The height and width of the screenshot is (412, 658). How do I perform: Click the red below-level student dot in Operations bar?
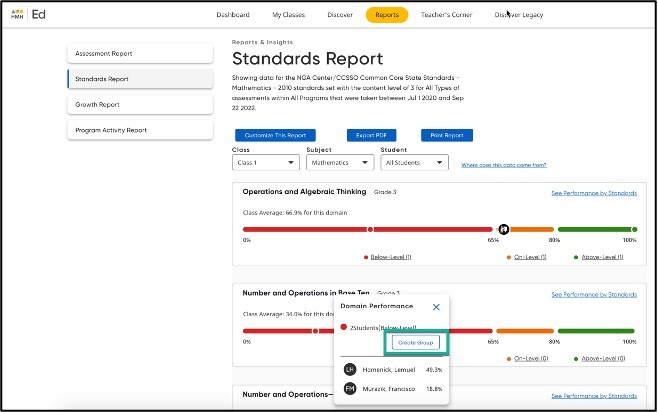[370, 229]
